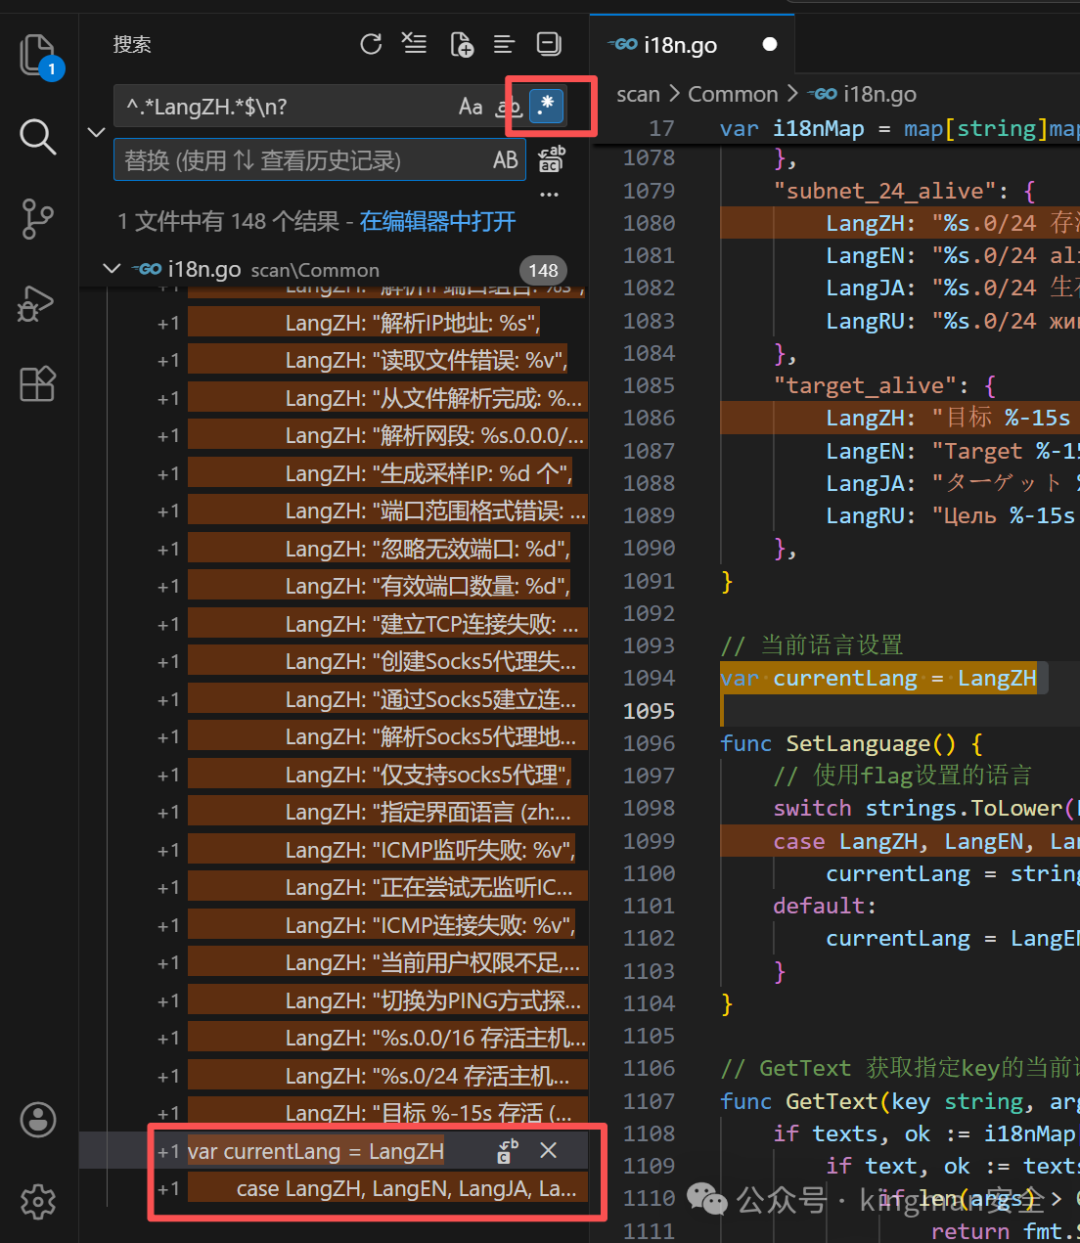Viewport: 1080px width, 1243px height.
Task: Click the Common breadcrumb segment
Action: click(732, 94)
